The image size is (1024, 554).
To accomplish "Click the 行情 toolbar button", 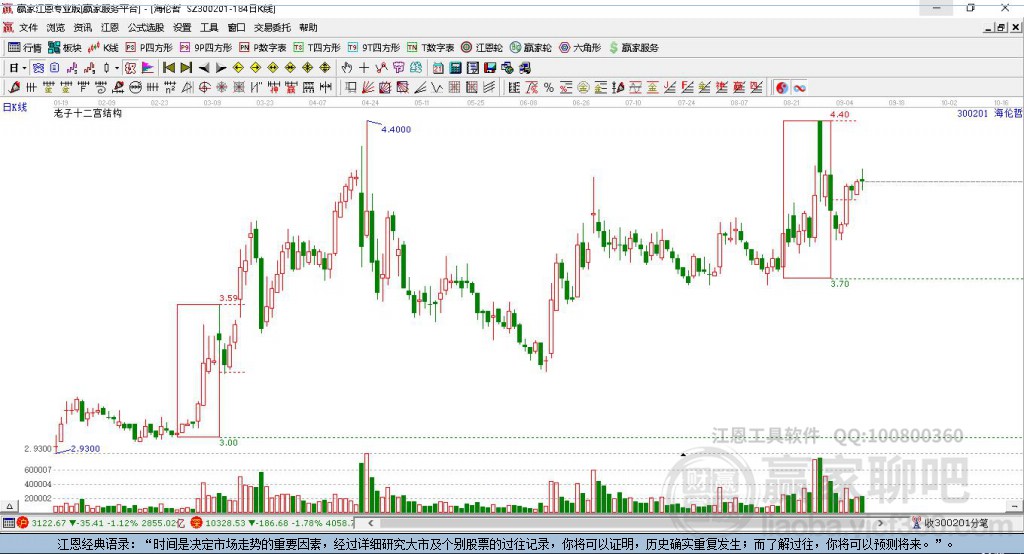I will (x=25, y=48).
